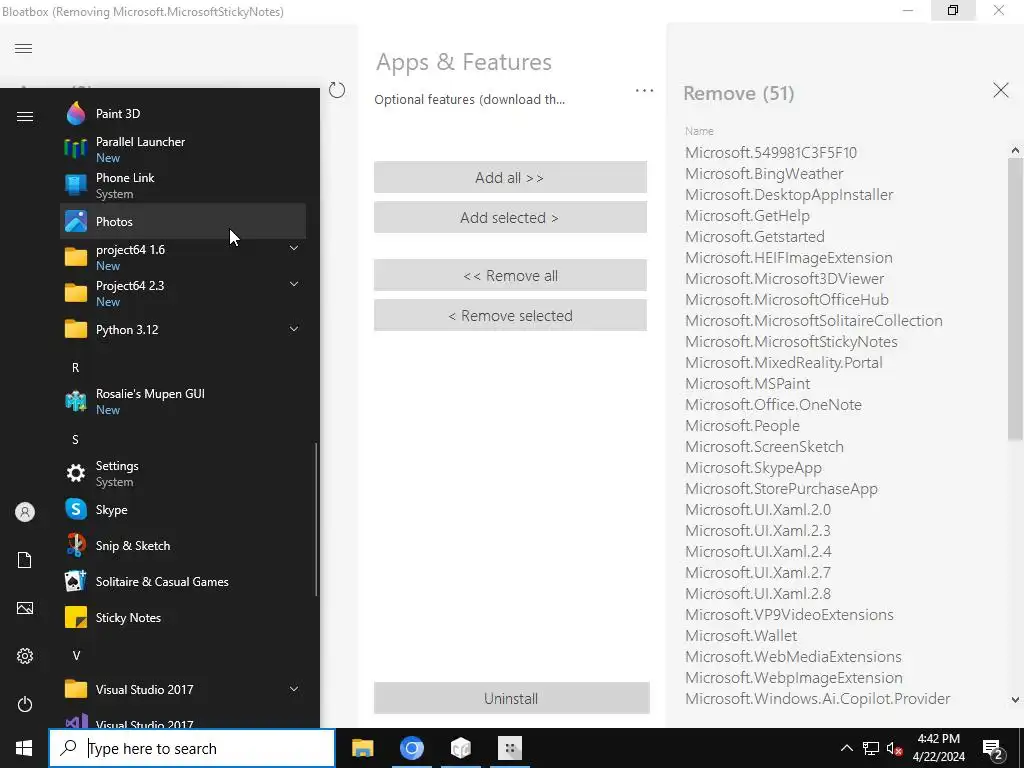1024x768 pixels.
Task: Click the << Remove all button
Action: pyautogui.click(x=510, y=276)
